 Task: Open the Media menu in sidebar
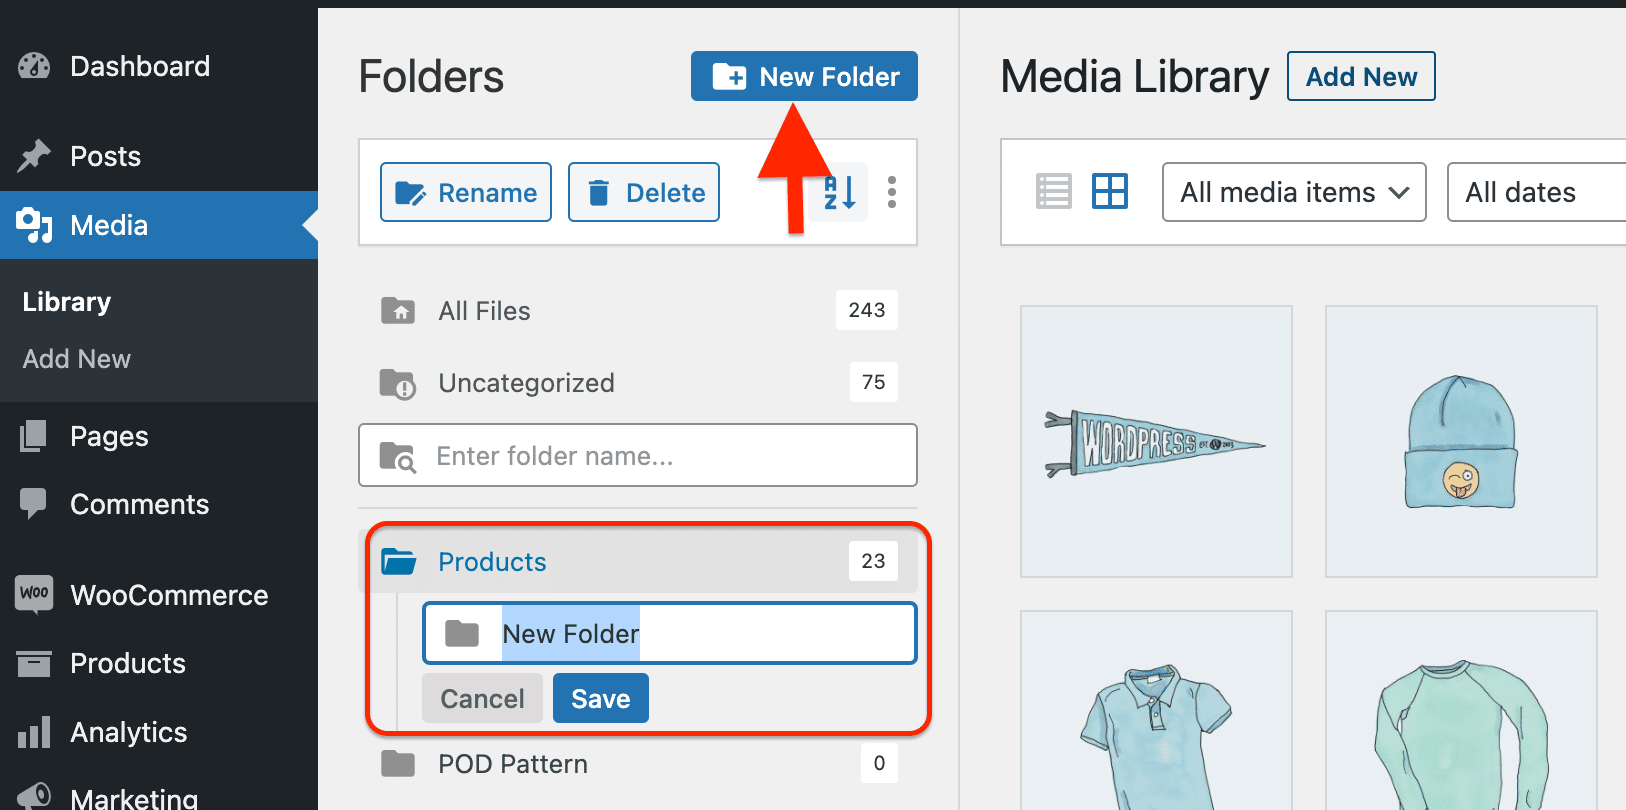click(107, 225)
